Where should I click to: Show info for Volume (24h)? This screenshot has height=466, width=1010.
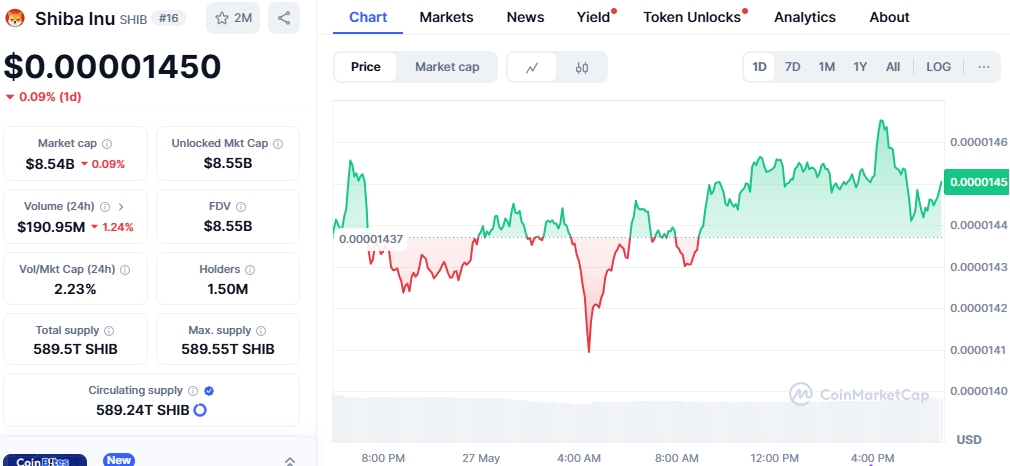(x=105, y=207)
